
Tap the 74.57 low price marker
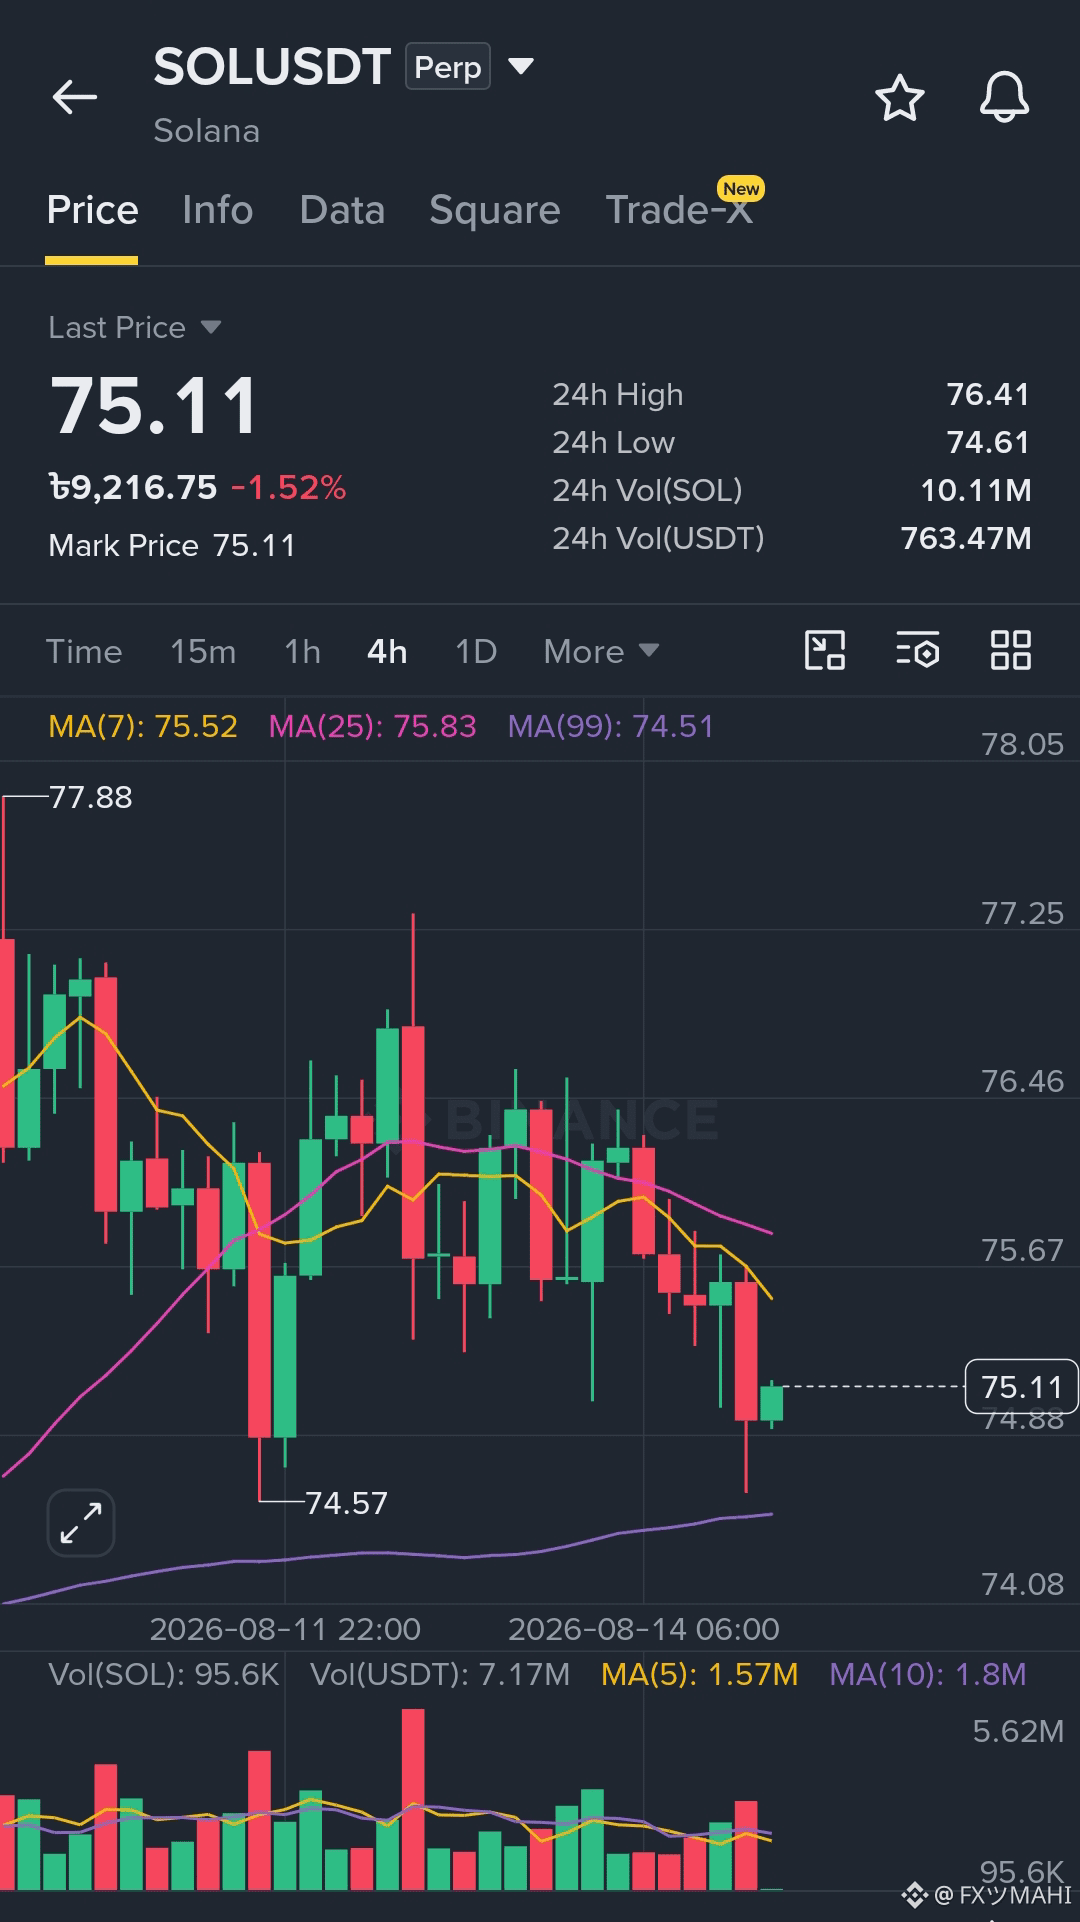tap(346, 1503)
